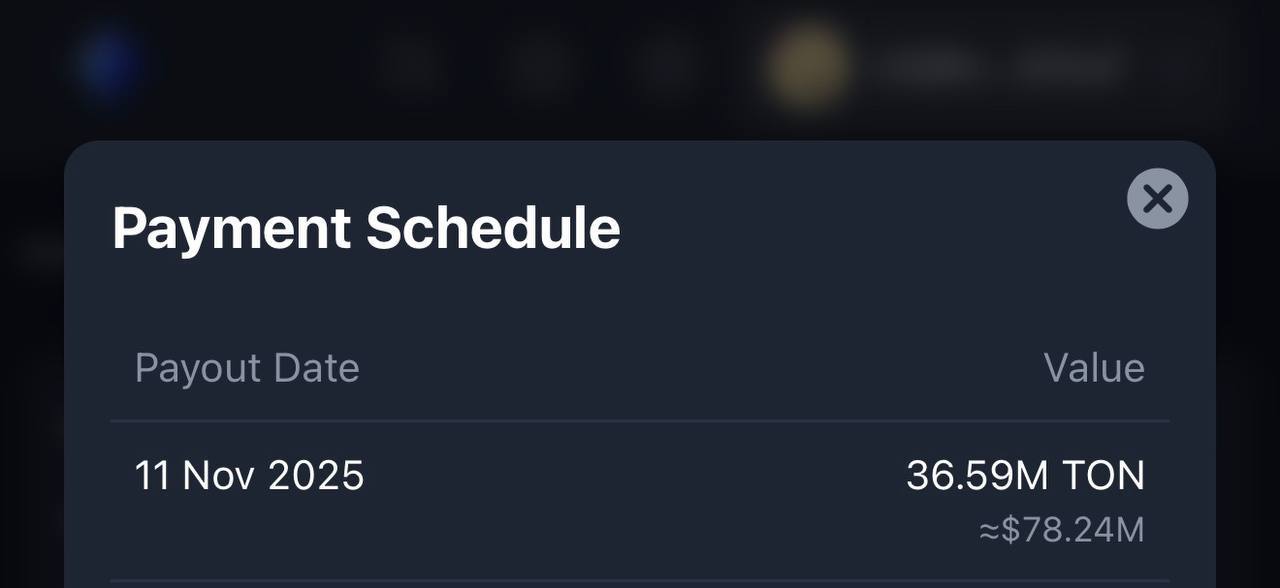Click the blurred text right after yellow avatar
Screen dimensions: 1280x588
pos(930,67)
